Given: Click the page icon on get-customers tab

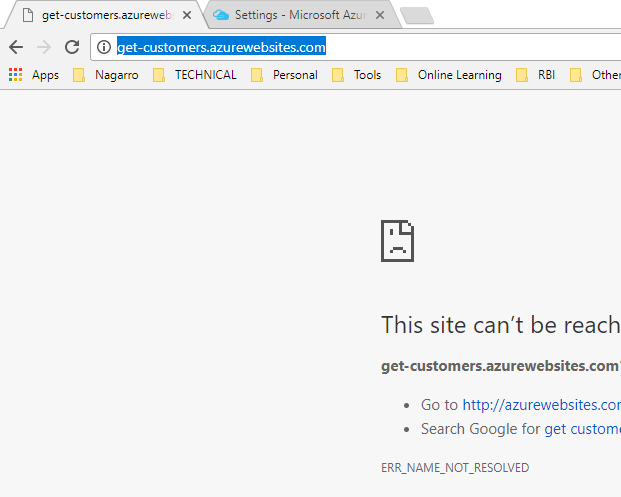Looking at the screenshot, I should (x=28, y=15).
